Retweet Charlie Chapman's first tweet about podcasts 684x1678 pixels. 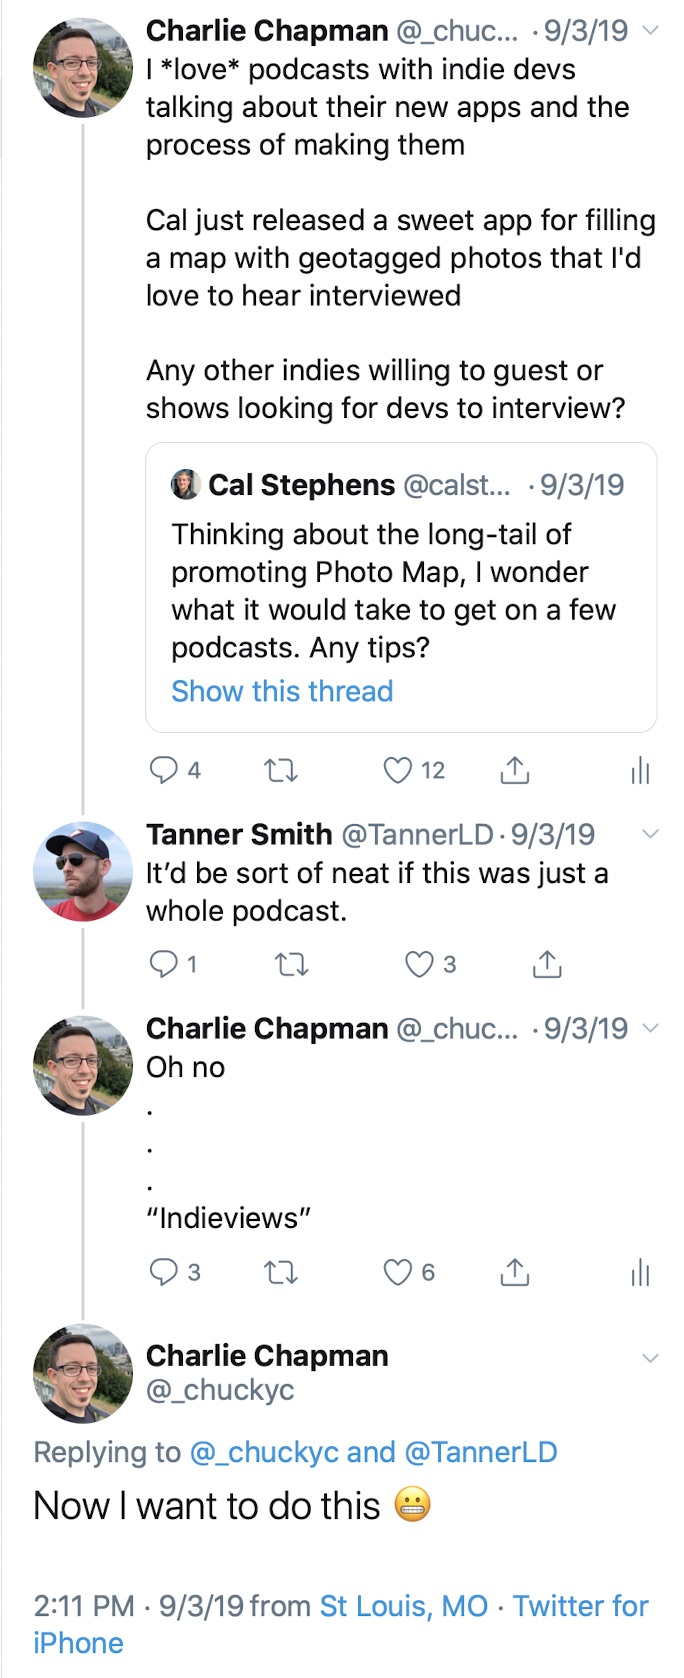280,771
